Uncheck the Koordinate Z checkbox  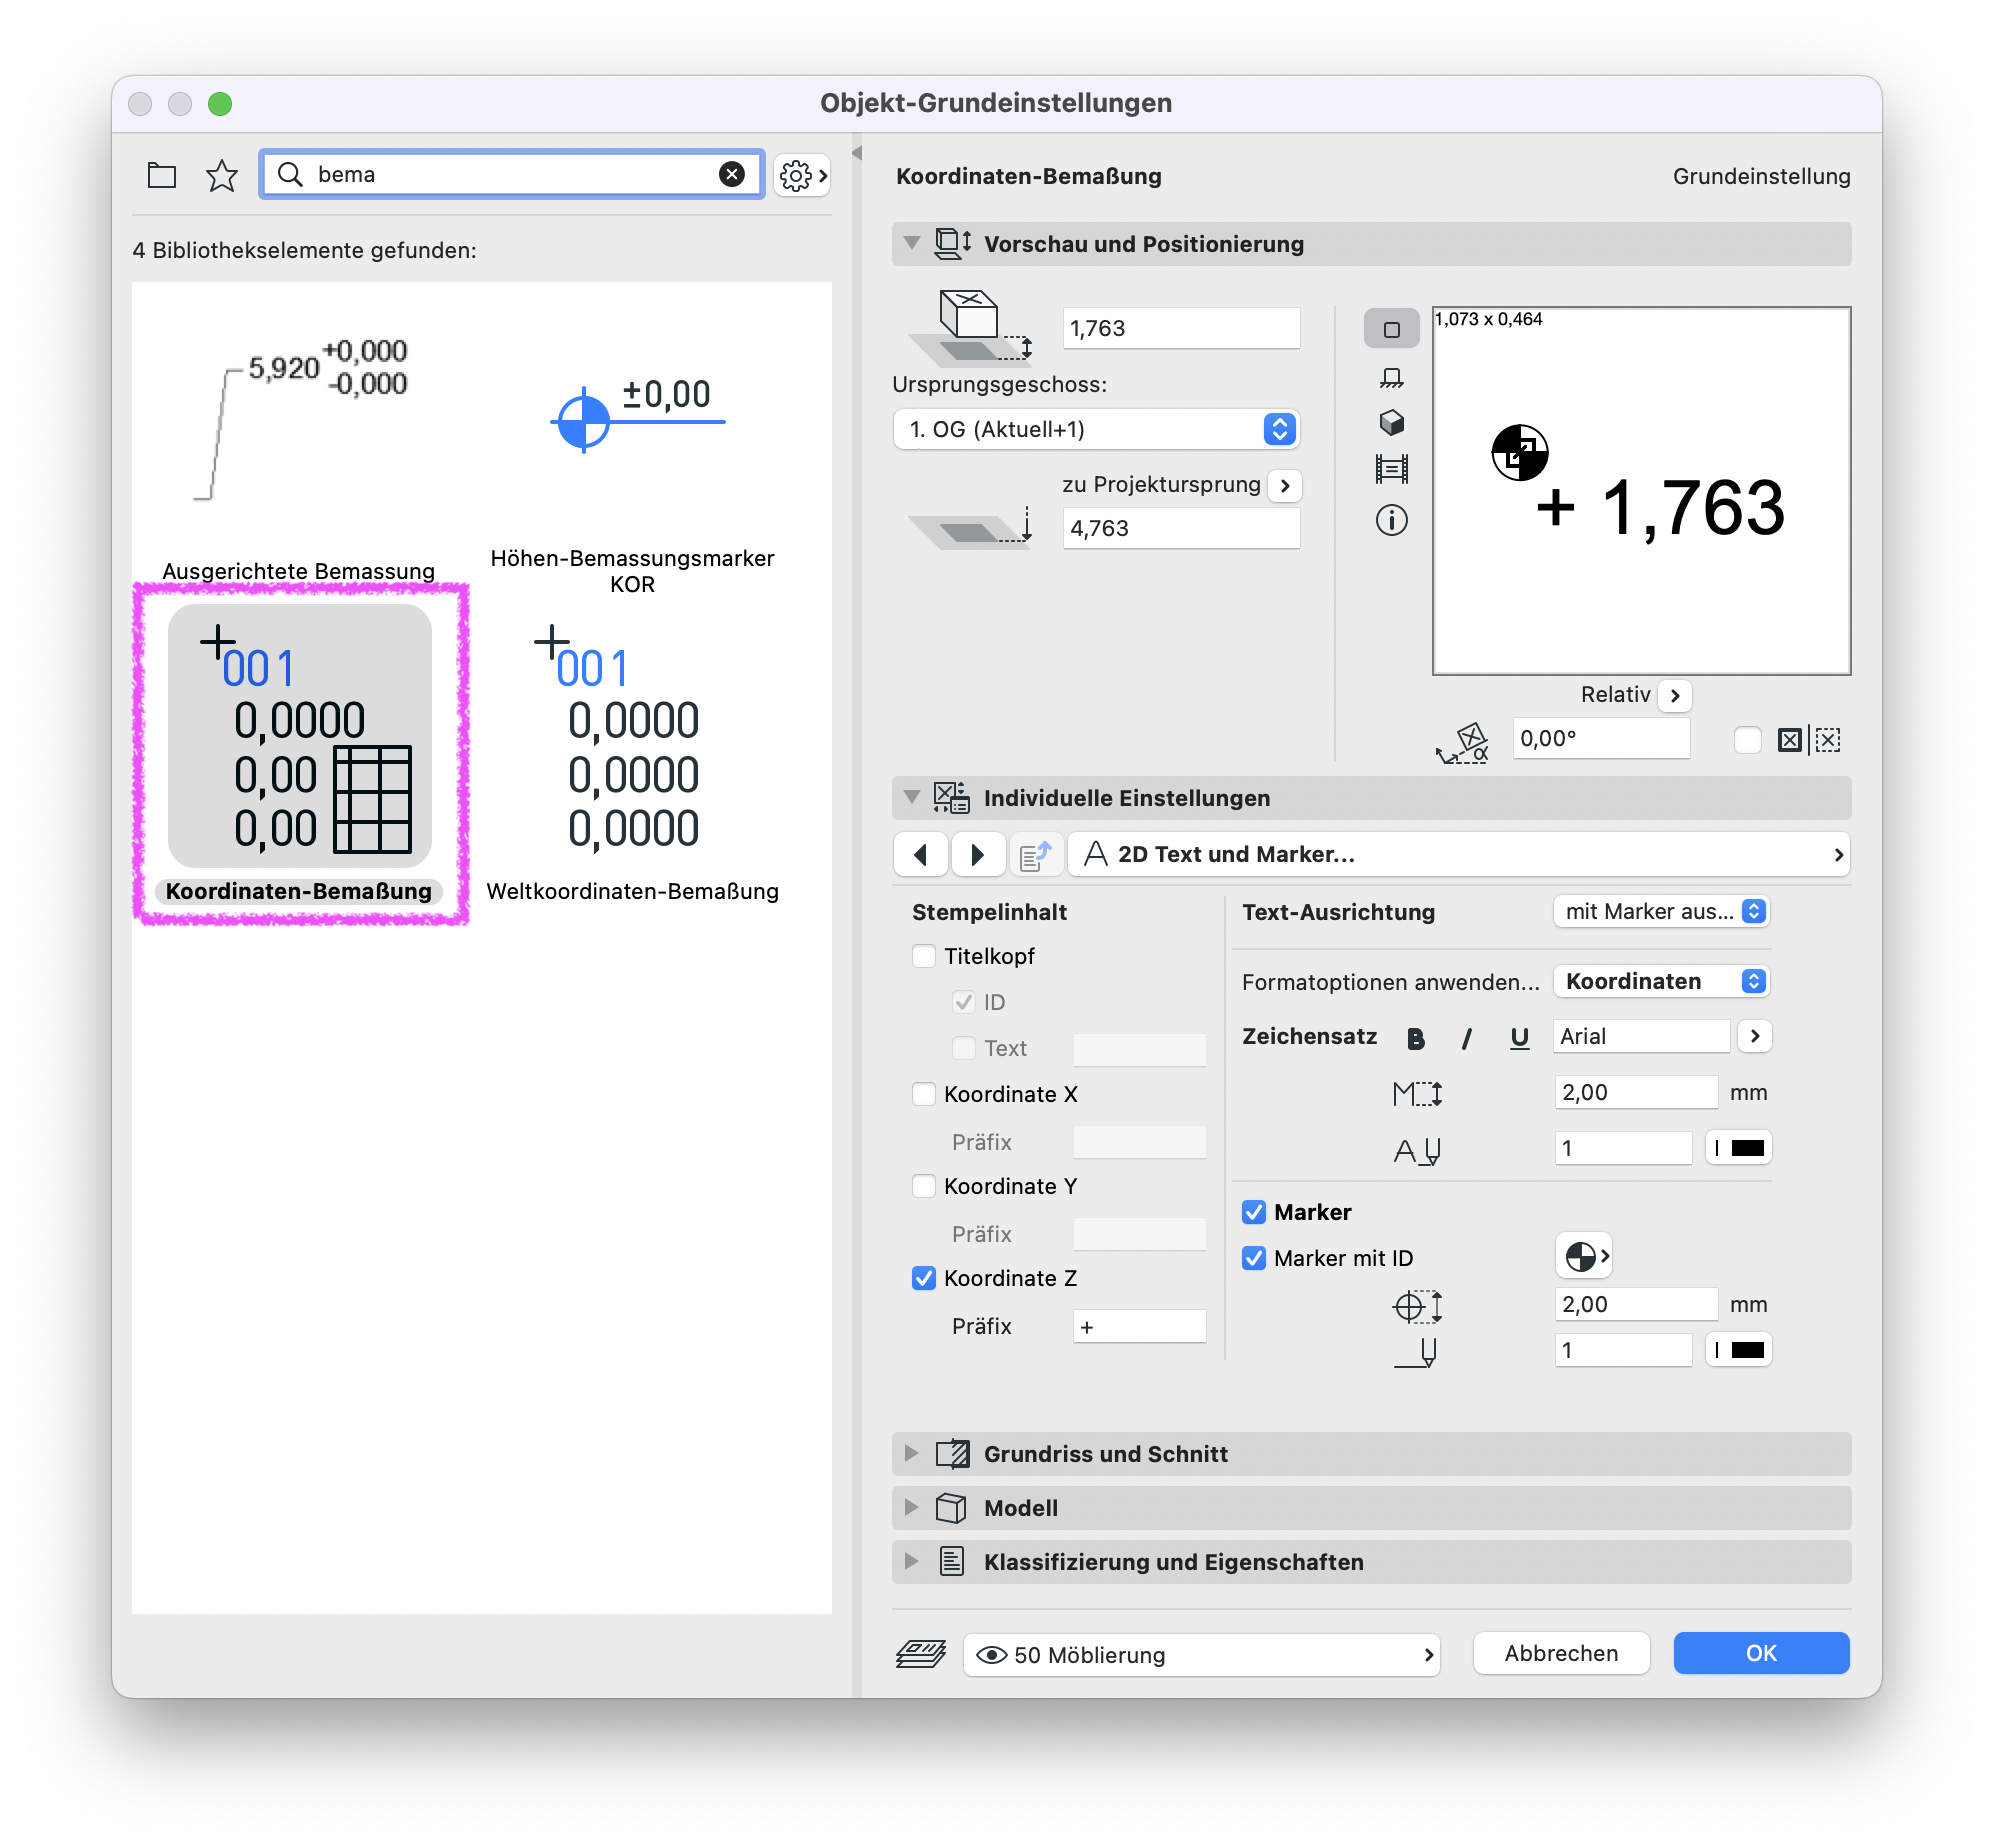click(x=924, y=1278)
